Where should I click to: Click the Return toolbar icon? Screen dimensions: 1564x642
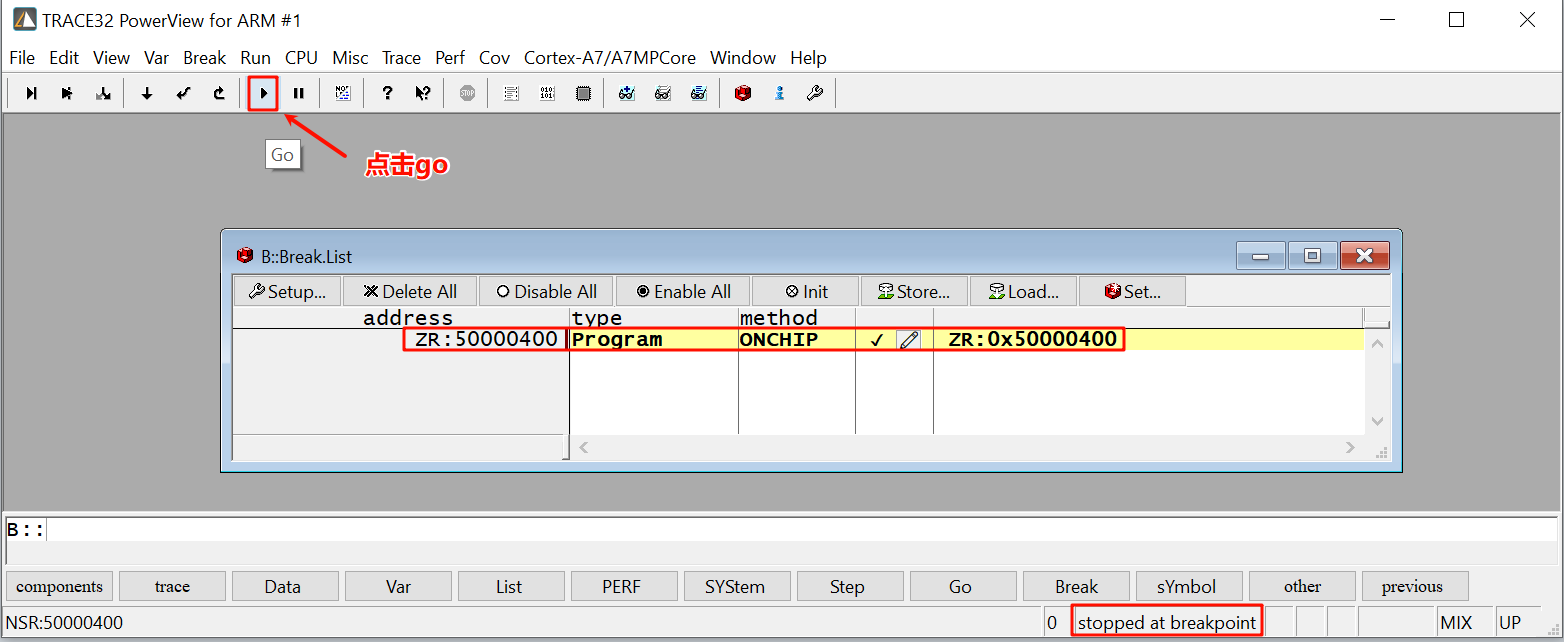[x=183, y=93]
